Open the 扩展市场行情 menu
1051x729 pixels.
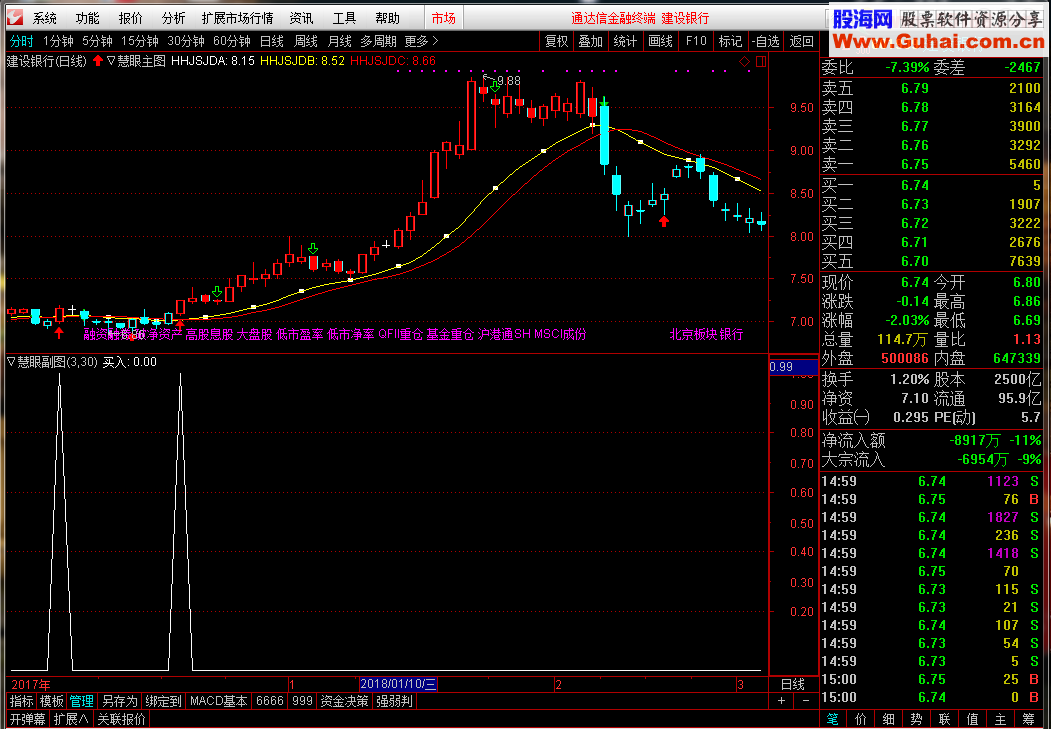[237, 18]
